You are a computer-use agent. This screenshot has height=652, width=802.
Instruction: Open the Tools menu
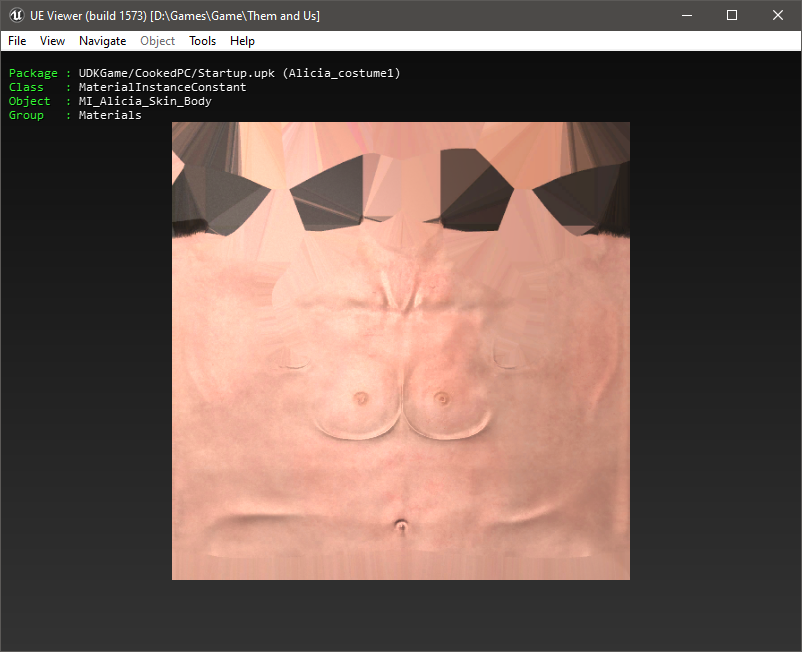click(x=203, y=41)
